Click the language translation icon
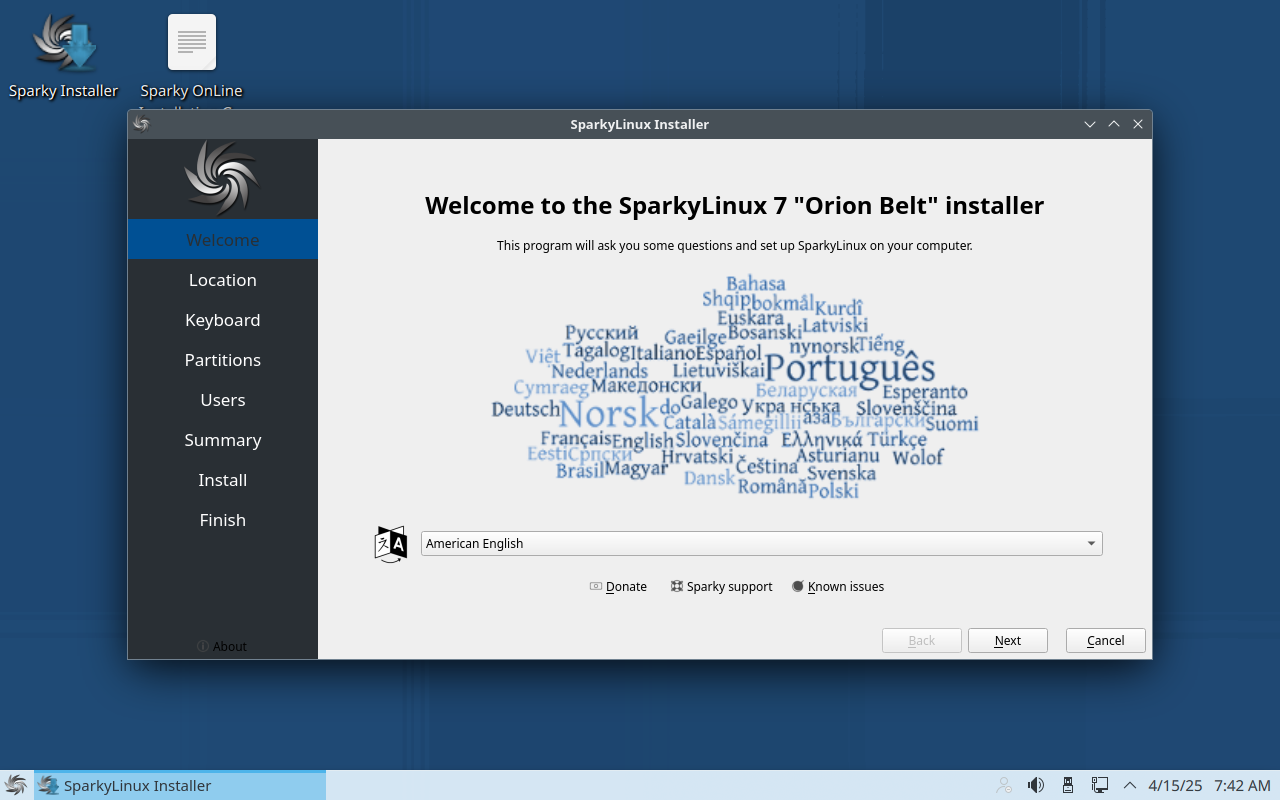 point(391,544)
